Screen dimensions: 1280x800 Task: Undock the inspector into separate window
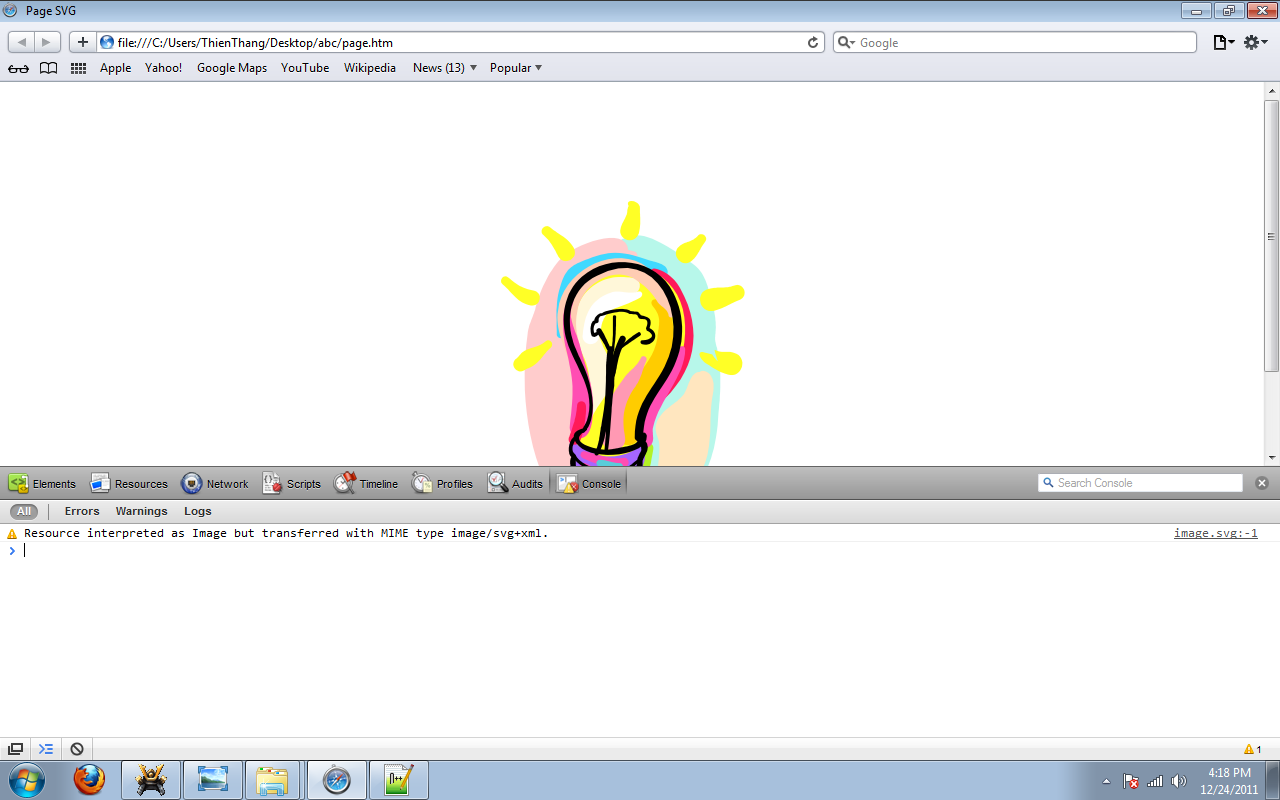pos(16,749)
